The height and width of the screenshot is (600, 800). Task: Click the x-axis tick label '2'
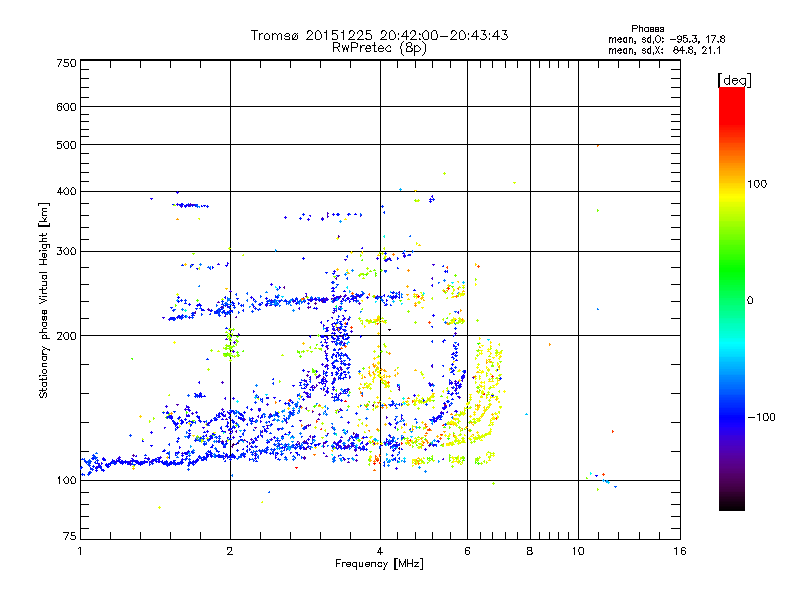[230, 551]
